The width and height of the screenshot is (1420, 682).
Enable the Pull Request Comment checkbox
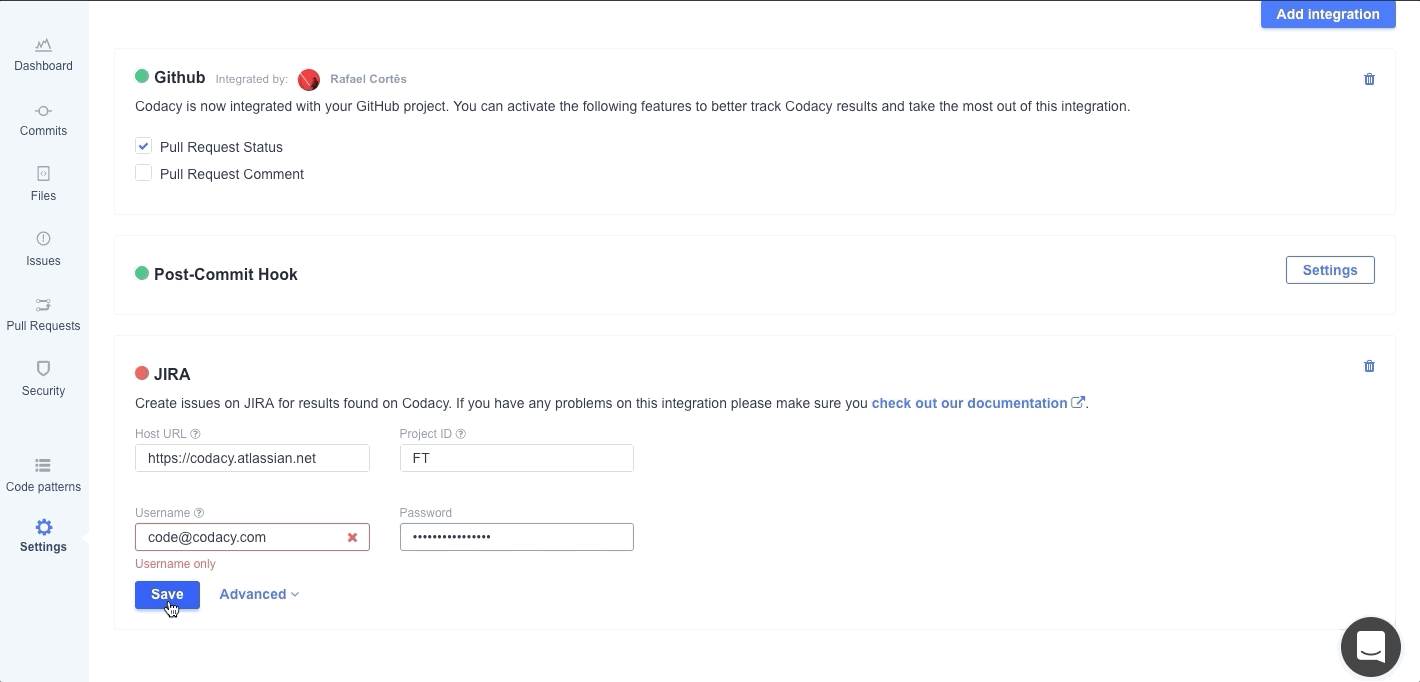[144, 173]
